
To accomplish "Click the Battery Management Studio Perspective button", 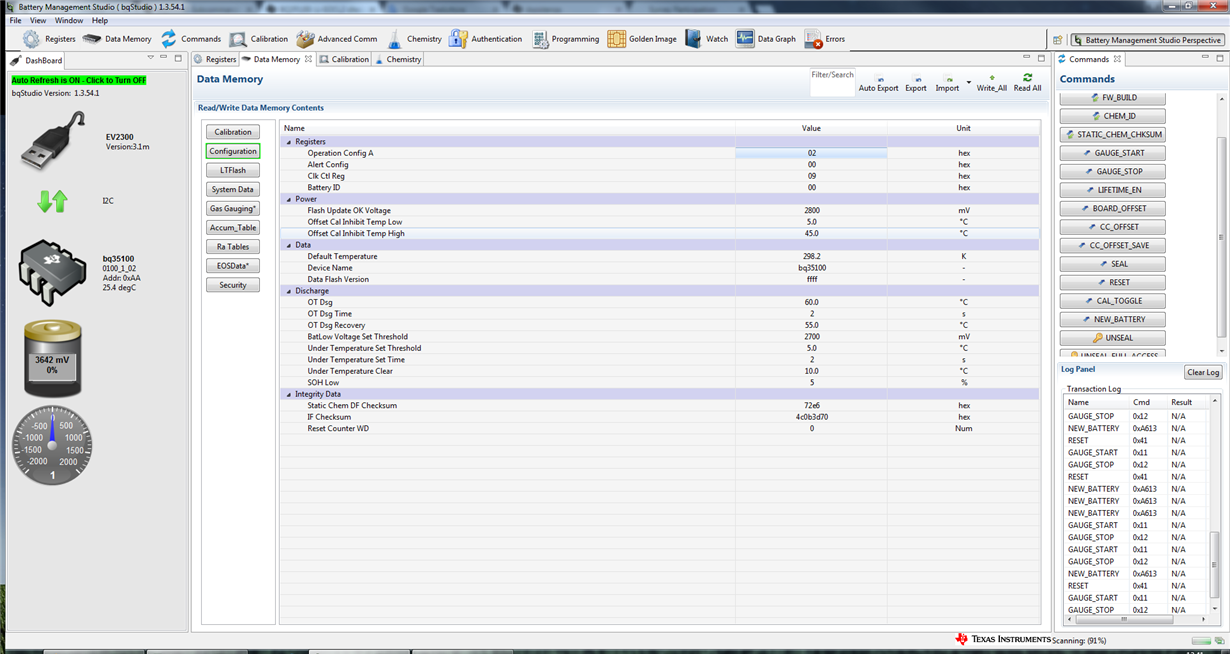I will (1147, 40).
